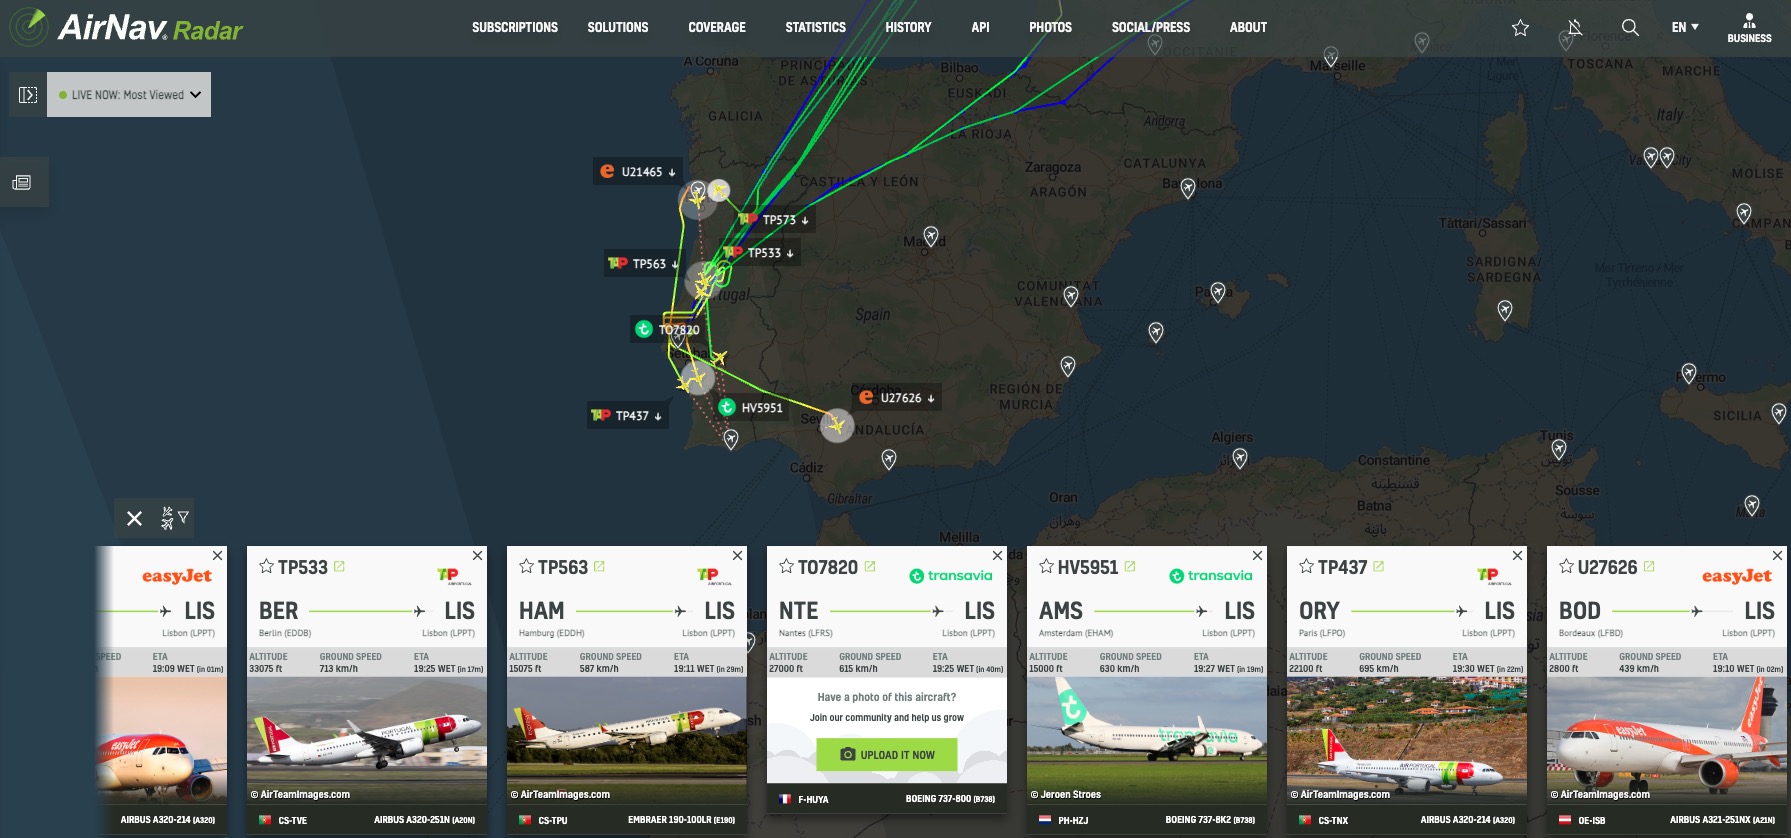Open the news list icon on left
The width and height of the screenshot is (1791, 838).
coord(22,183)
